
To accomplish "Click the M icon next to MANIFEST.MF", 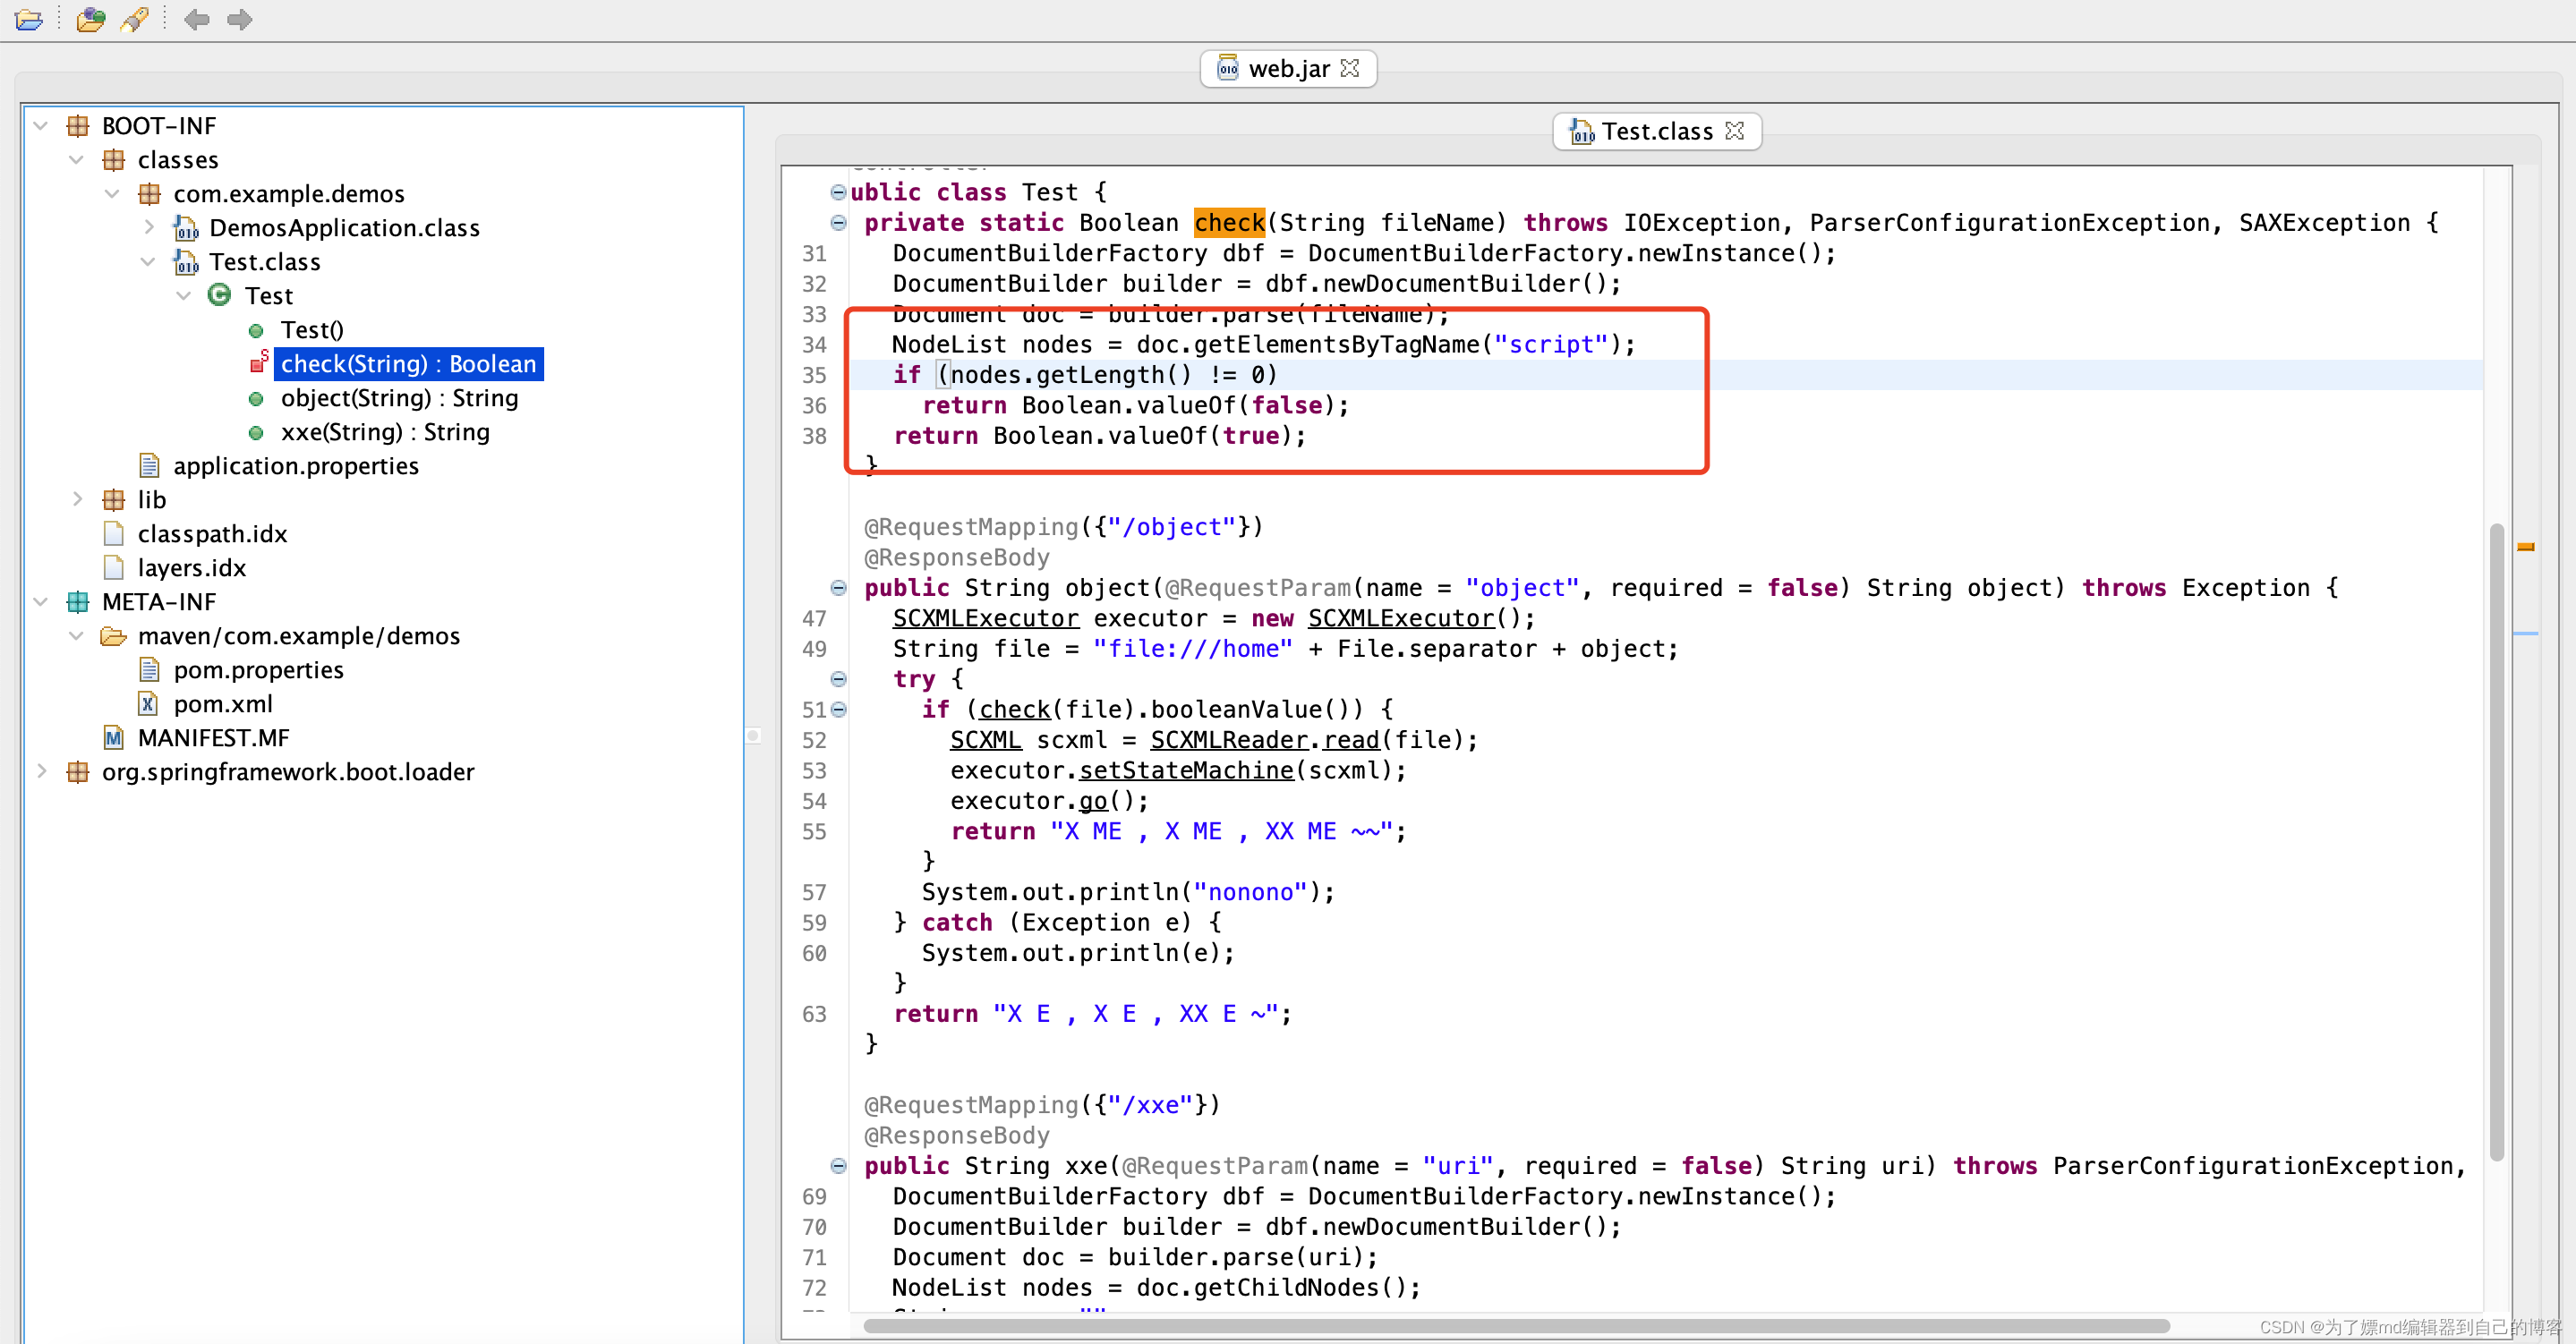I will coord(113,737).
